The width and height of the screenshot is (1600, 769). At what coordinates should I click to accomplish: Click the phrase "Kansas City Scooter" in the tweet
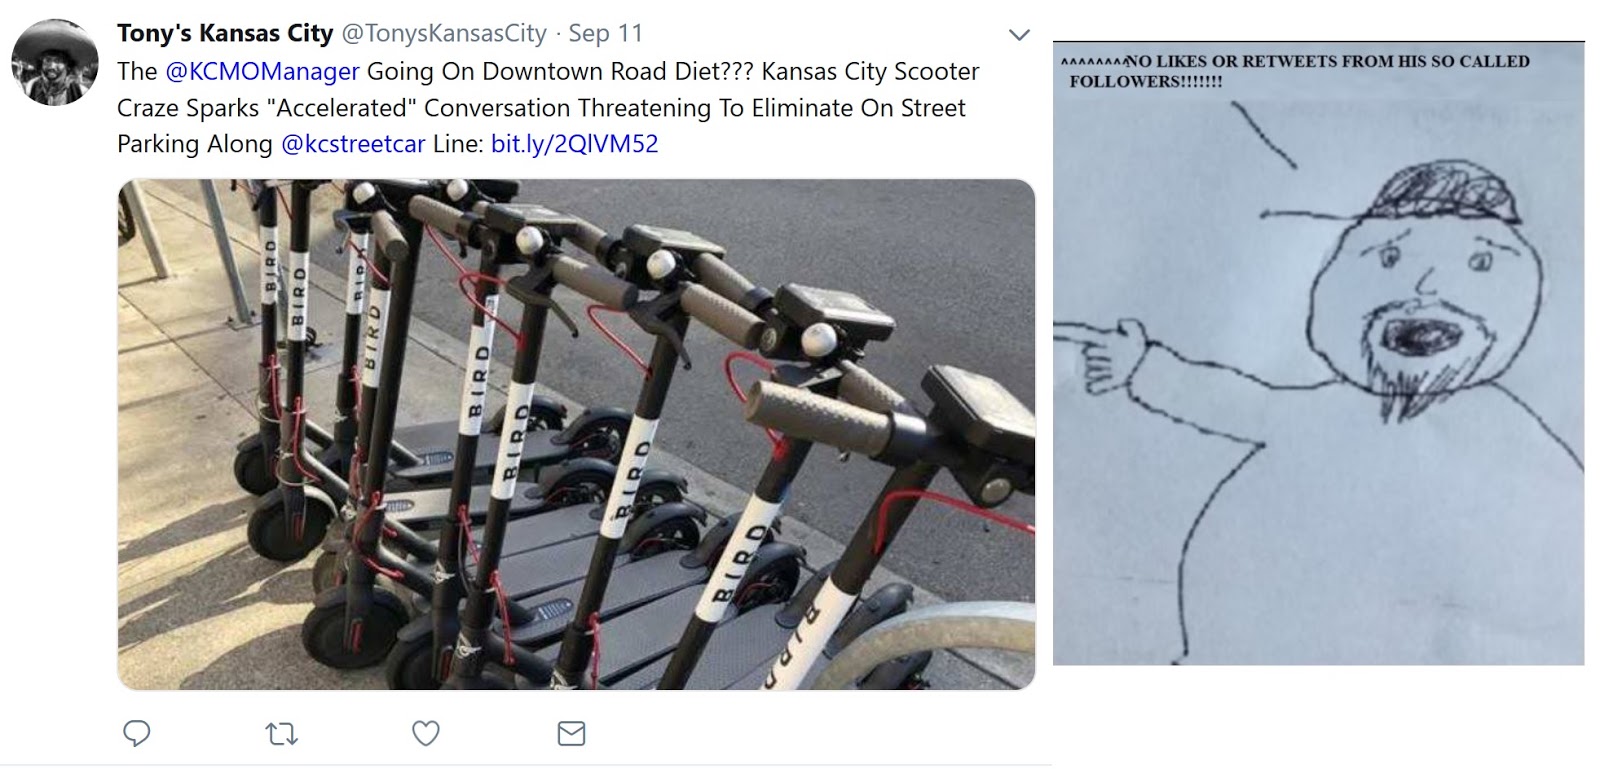pos(870,71)
